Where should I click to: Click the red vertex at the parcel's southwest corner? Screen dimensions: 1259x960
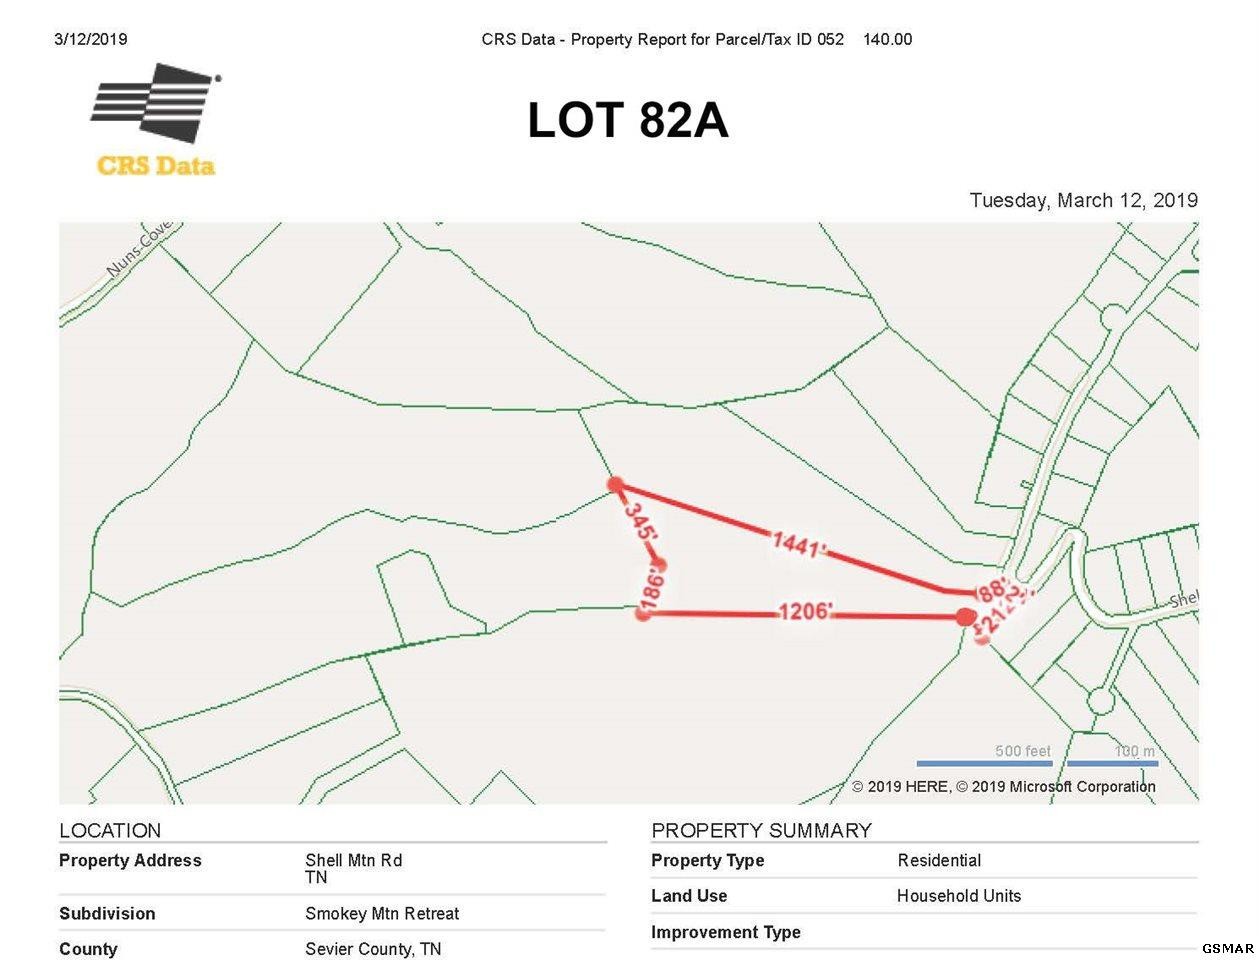coord(643,613)
